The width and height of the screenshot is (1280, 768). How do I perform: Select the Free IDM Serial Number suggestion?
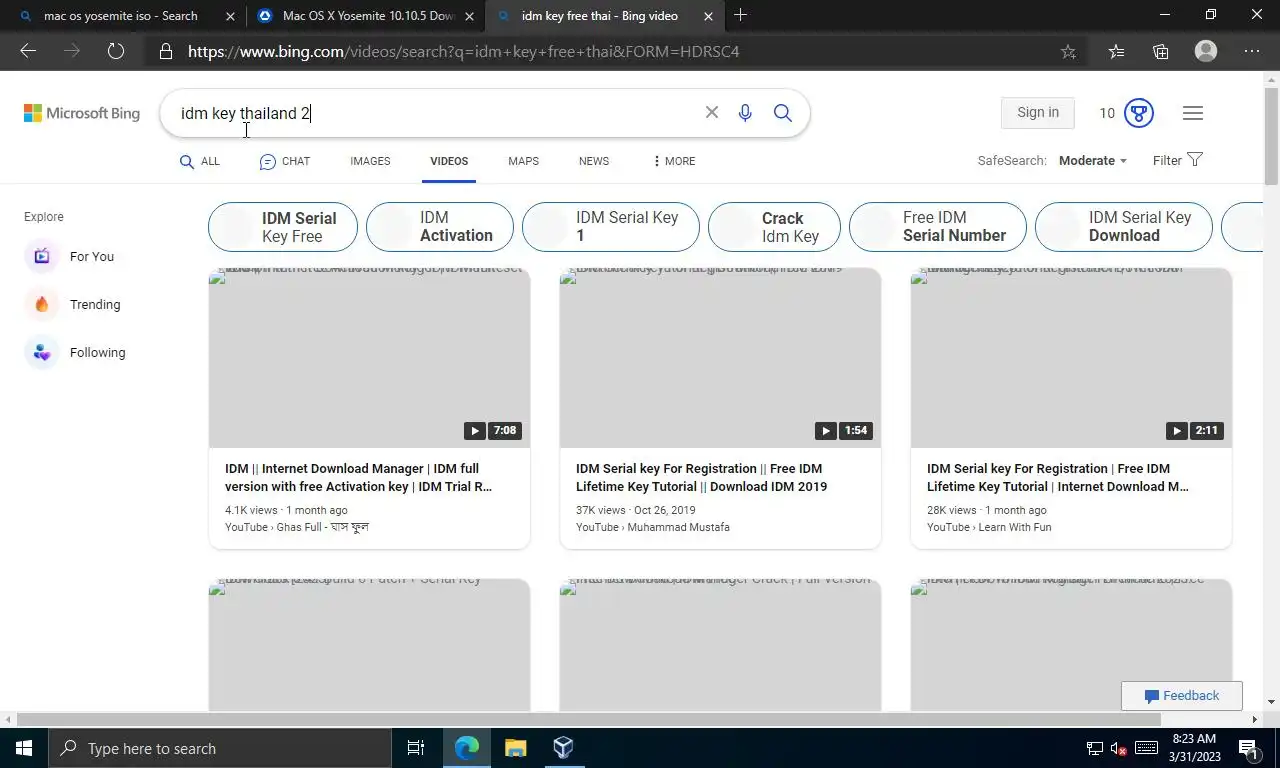pyautogui.click(x=938, y=227)
